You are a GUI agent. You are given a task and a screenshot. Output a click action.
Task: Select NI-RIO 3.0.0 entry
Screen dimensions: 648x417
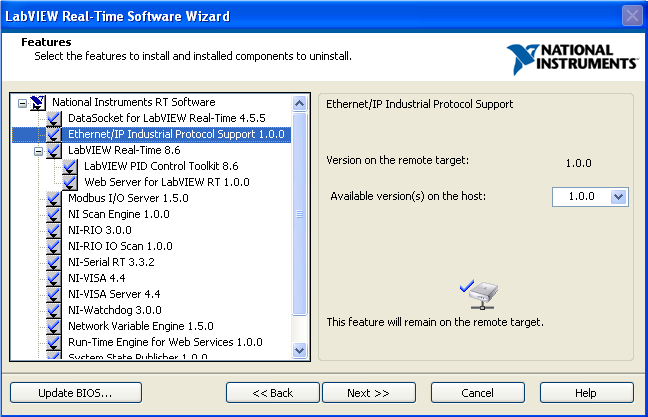[x=100, y=230]
